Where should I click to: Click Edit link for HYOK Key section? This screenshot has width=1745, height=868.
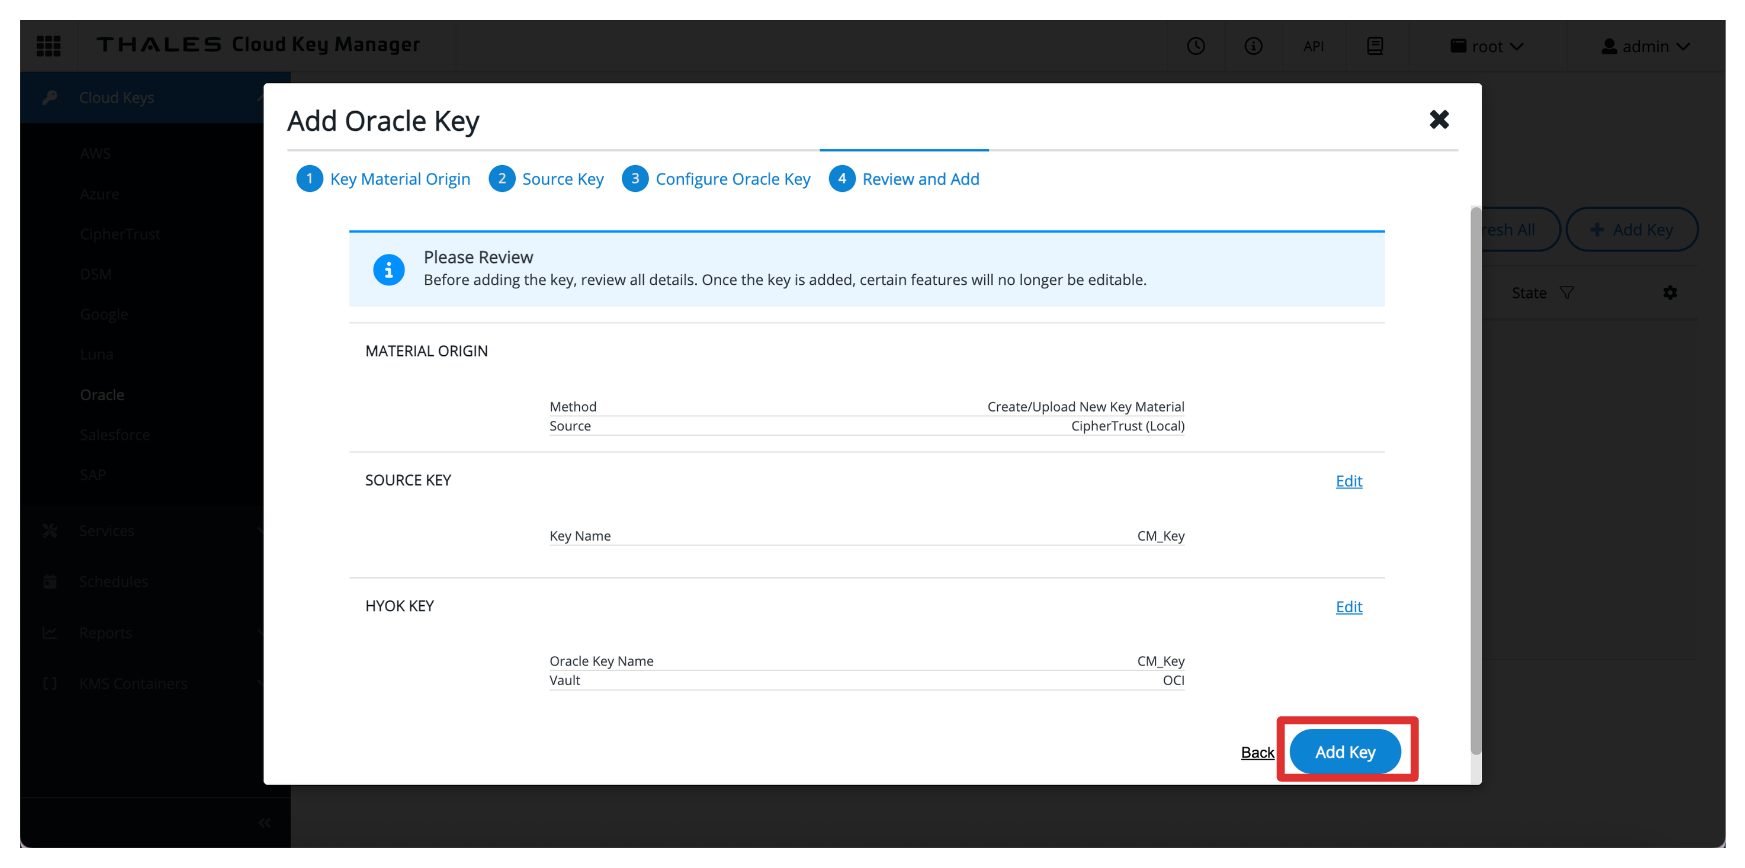point(1348,607)
